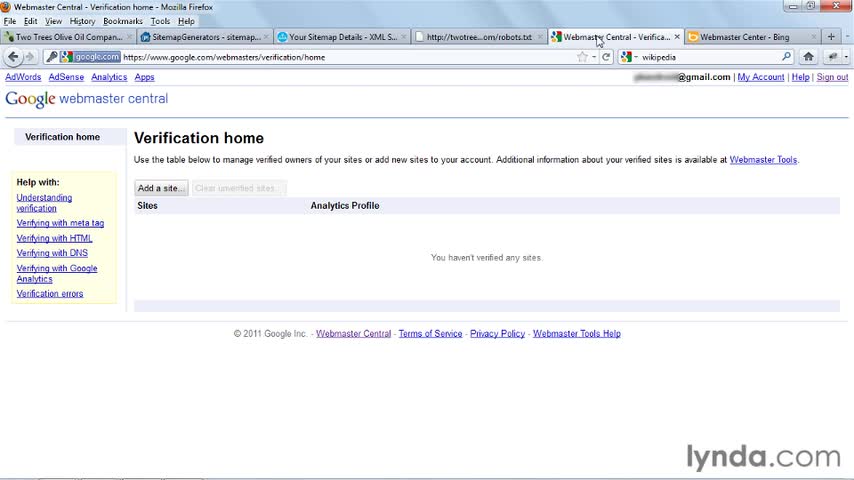Click the Analytics Profile column header
854x480 pixels.
pos(345,205)
